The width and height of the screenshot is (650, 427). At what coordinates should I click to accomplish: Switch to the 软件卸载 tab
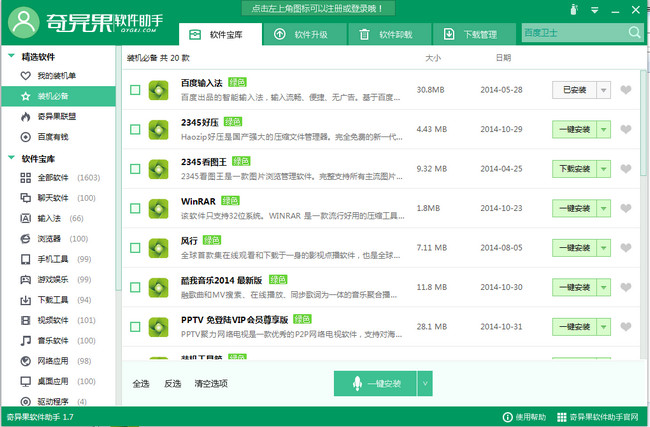(x=387, y=34)
